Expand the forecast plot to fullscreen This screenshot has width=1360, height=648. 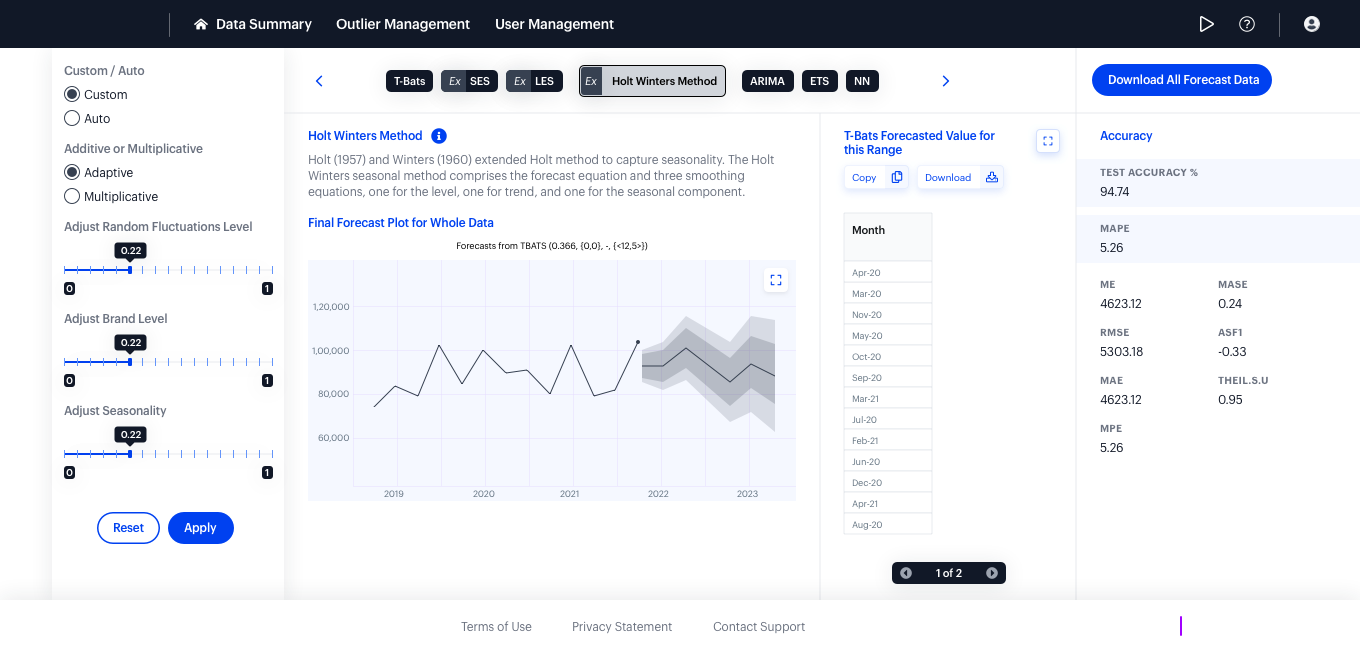(776, 280)
